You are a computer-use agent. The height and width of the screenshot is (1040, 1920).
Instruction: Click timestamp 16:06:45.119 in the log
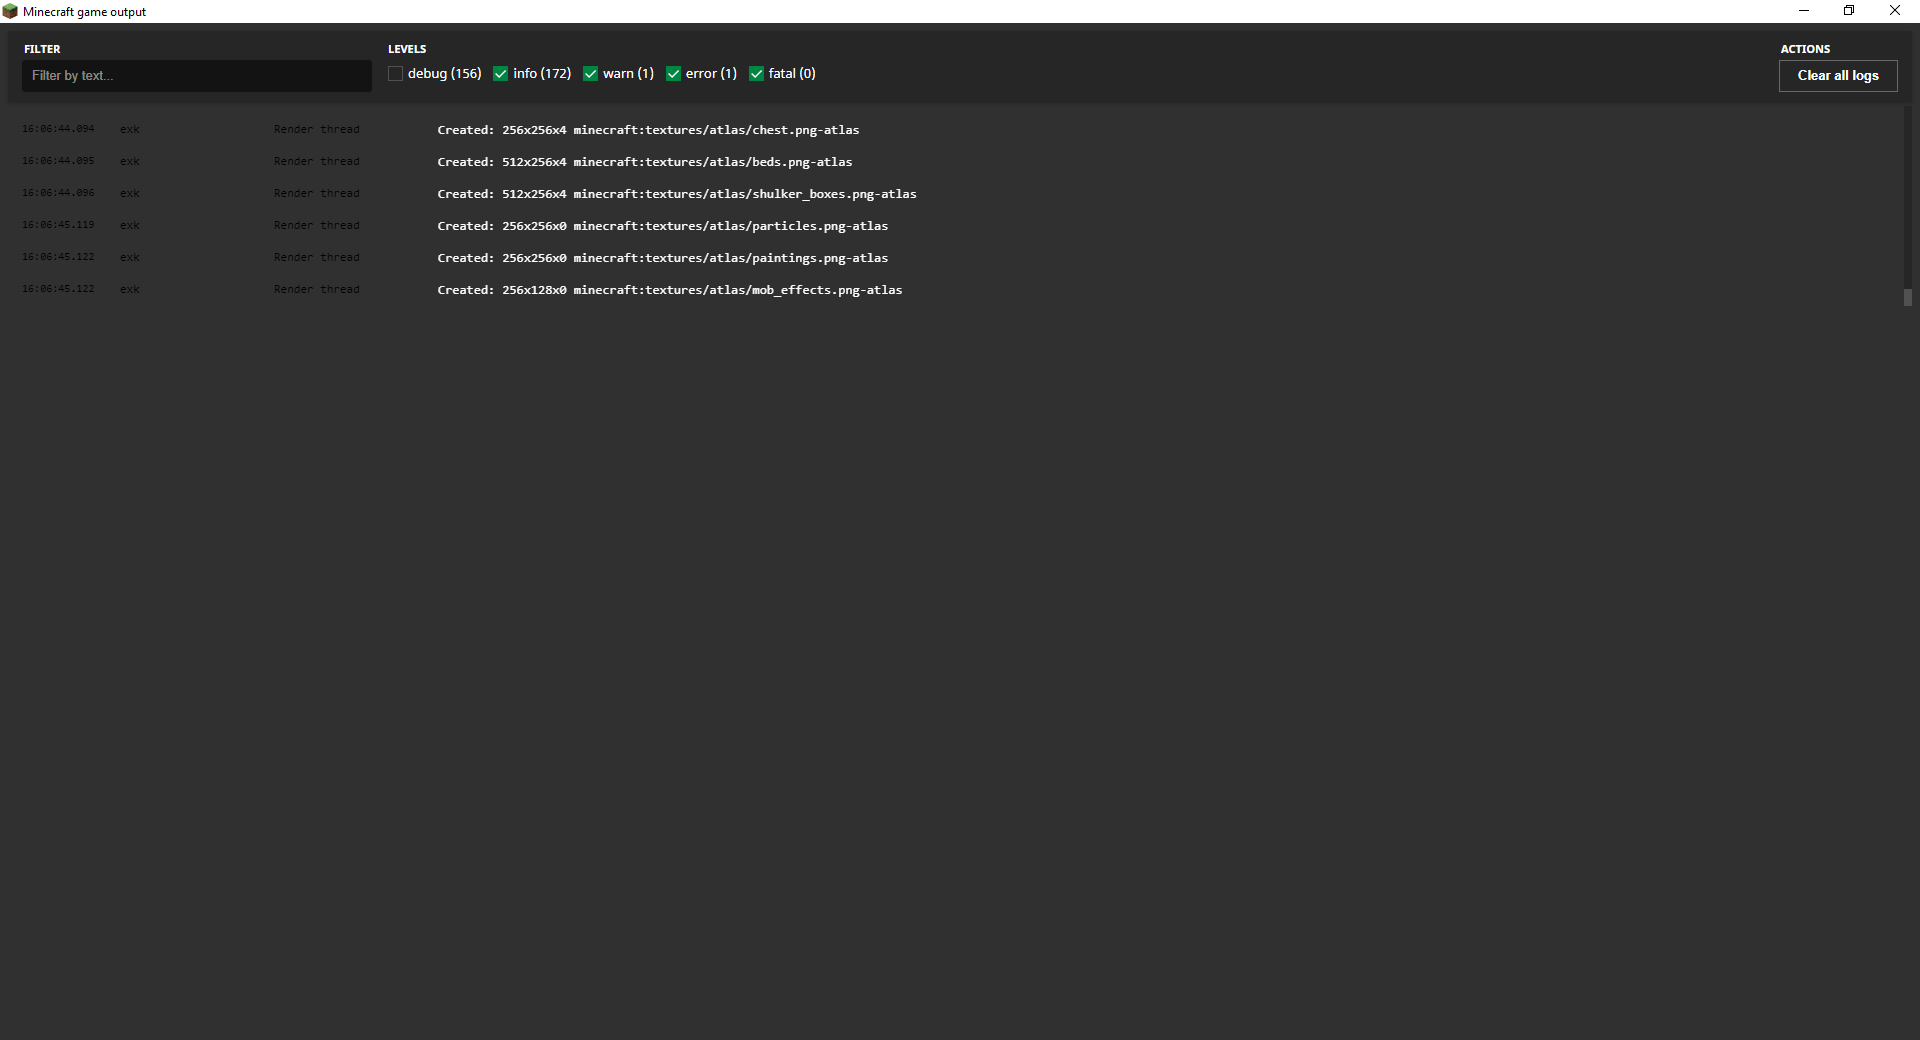58,225
